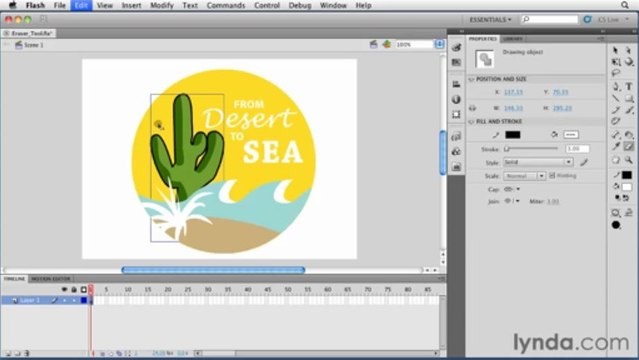The image size is (639, 360).
Task: Click the Y position value
Action: coord(560,92)
